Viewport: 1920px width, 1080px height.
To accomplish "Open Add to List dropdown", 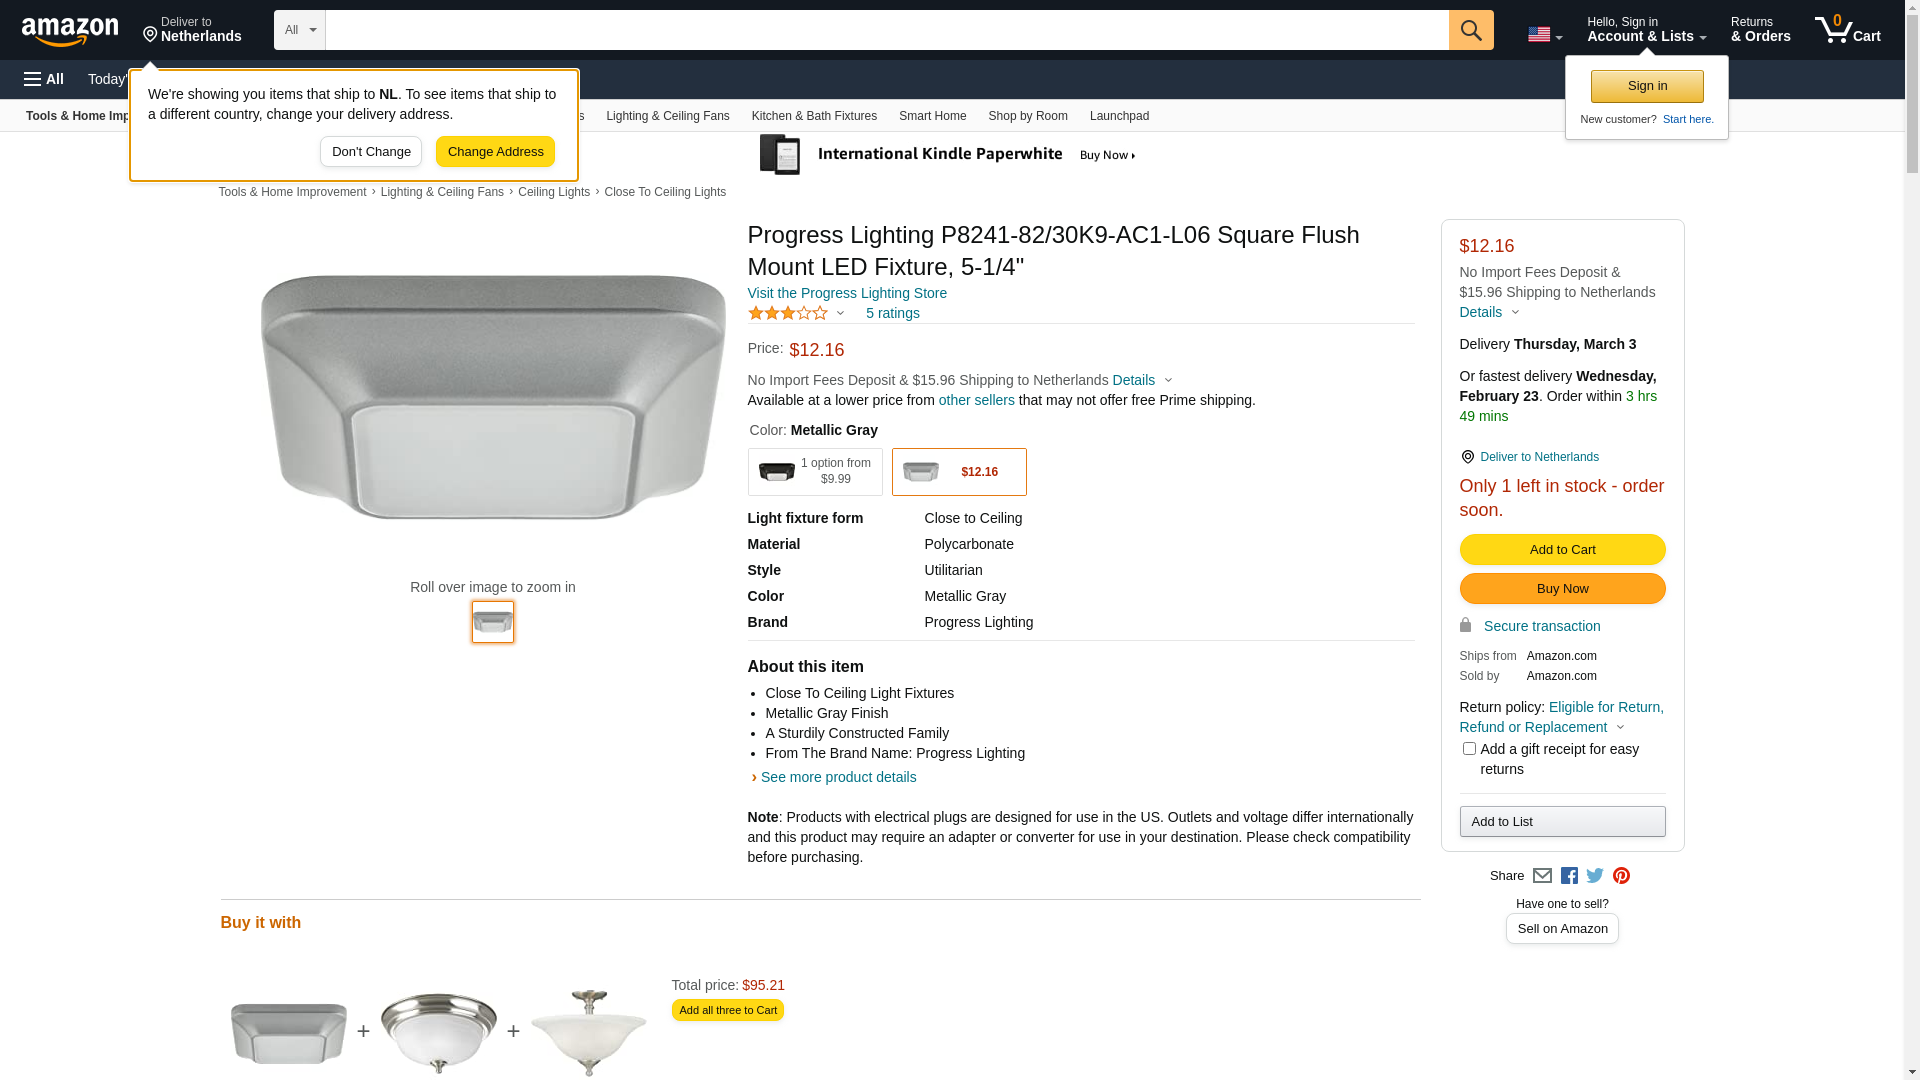I will 1561,822.
